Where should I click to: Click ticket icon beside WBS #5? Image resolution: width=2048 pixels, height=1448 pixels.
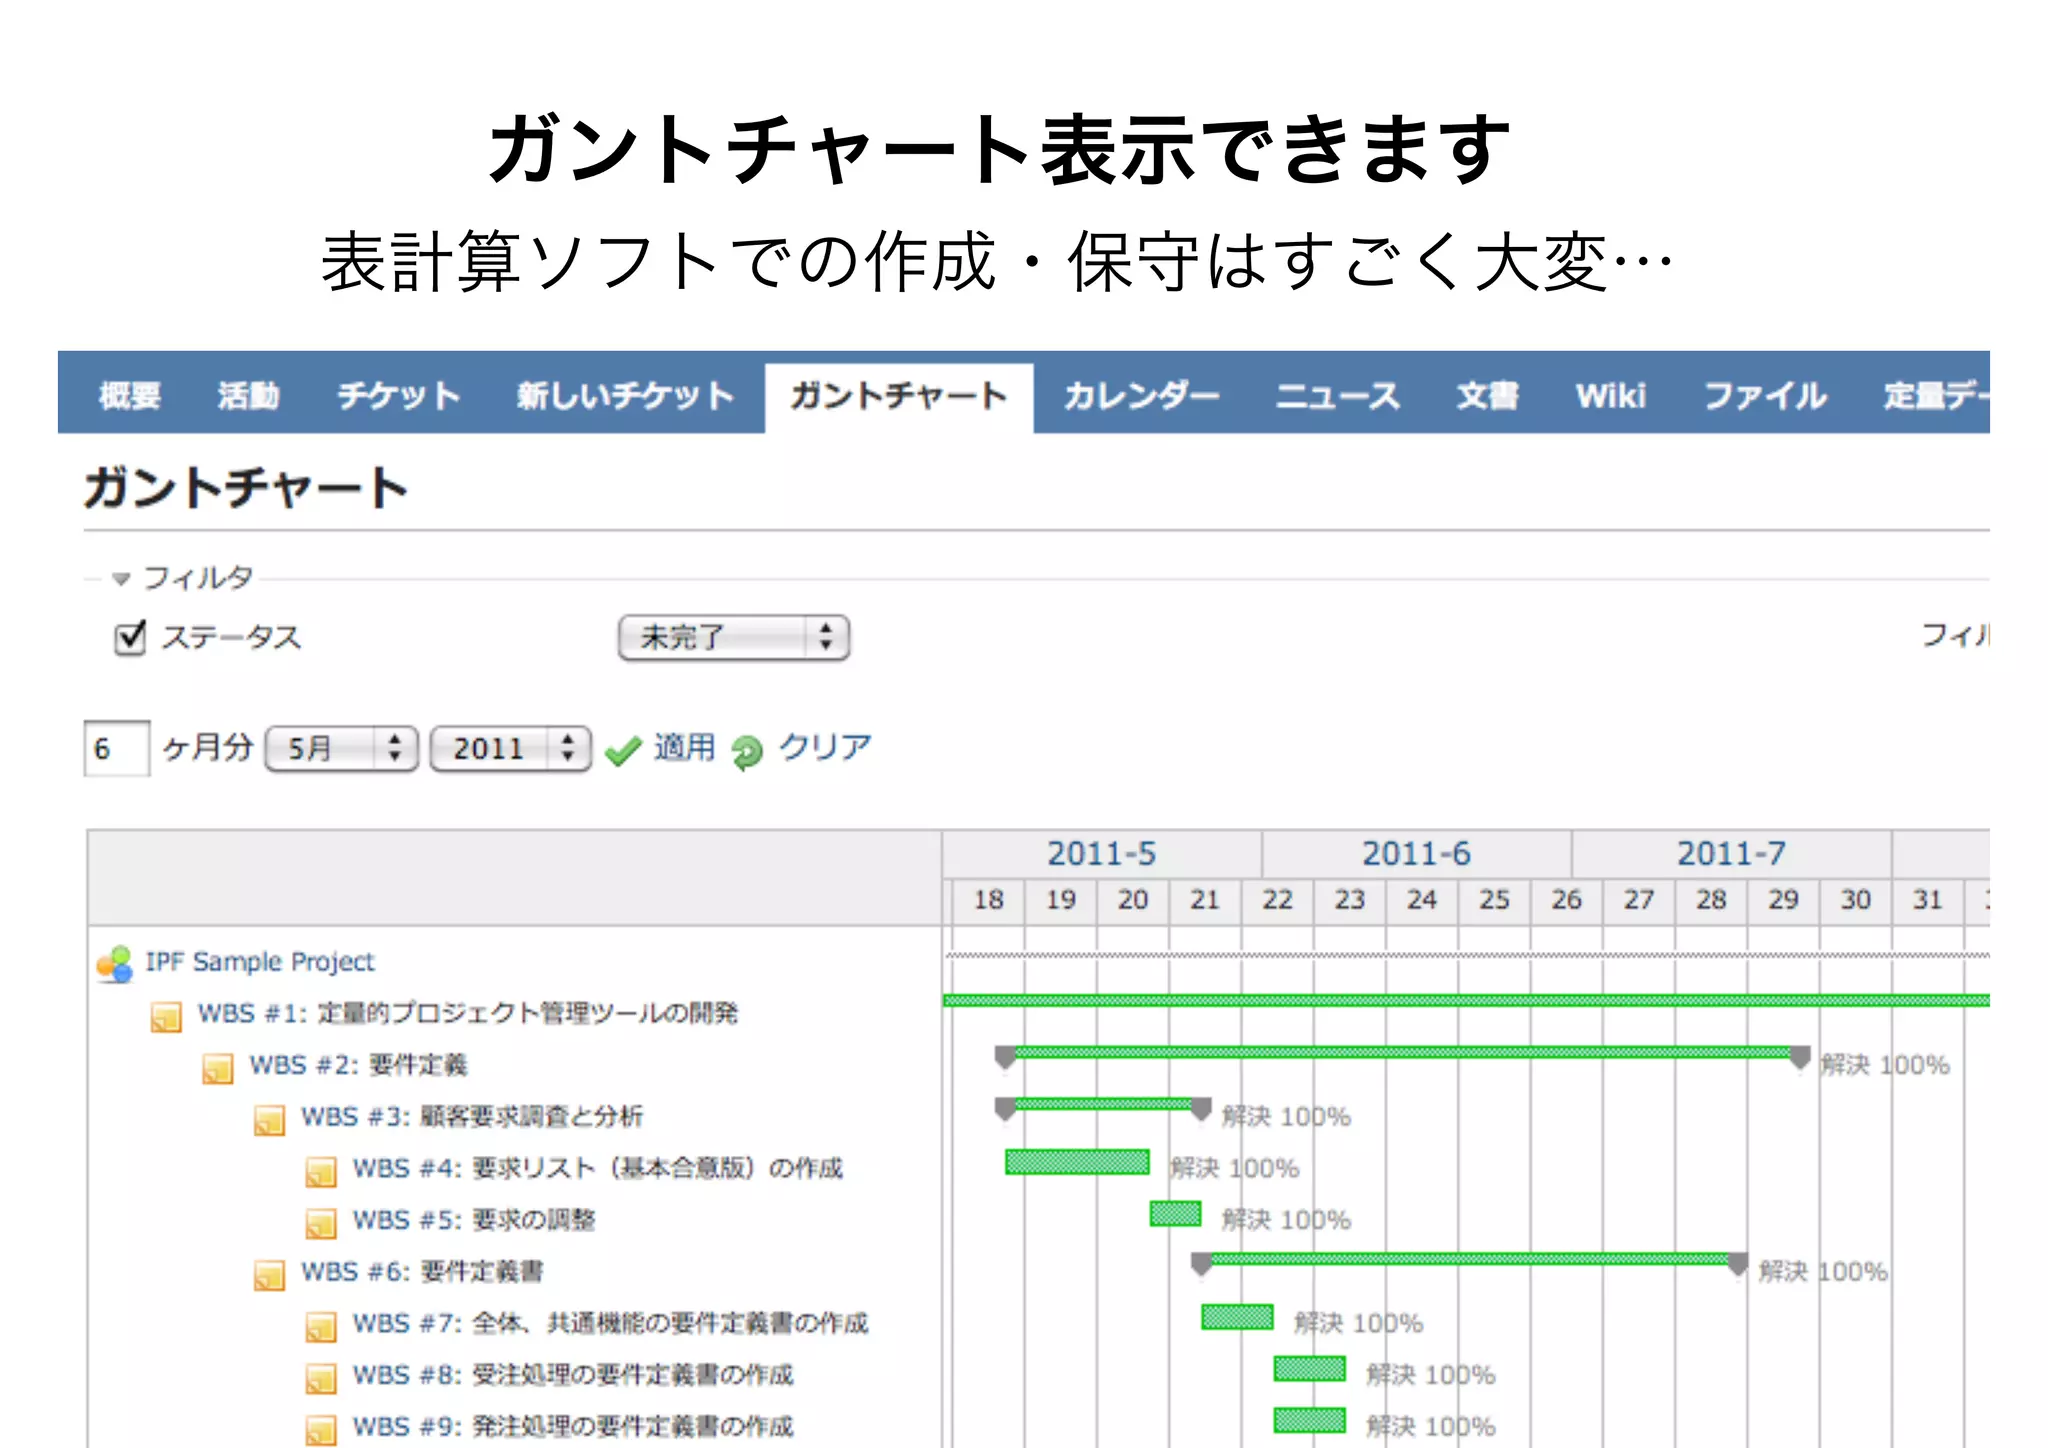point(321,1224)
